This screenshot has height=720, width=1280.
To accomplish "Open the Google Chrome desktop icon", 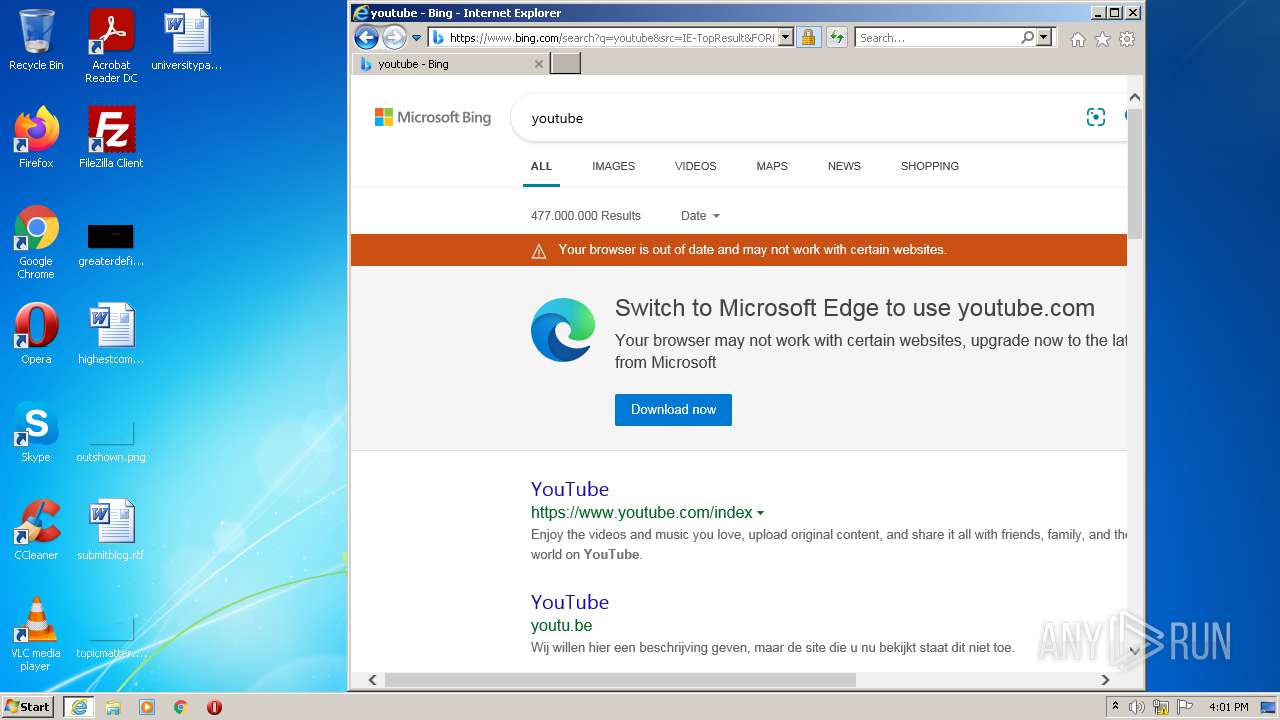I will coord(36,243).
